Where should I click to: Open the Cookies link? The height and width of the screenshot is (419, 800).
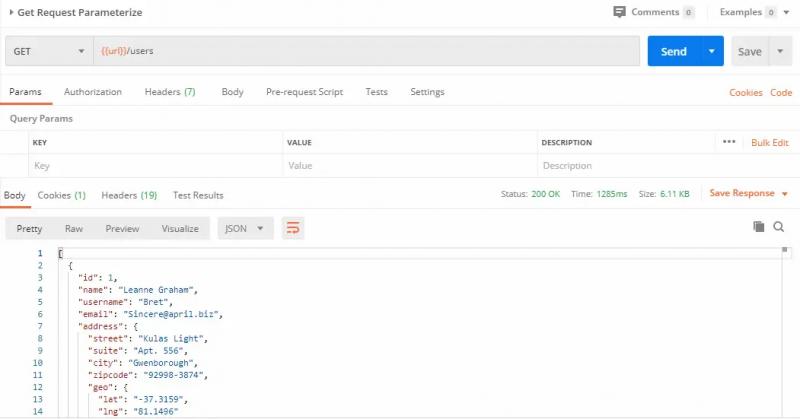click(x=745, y=92)
